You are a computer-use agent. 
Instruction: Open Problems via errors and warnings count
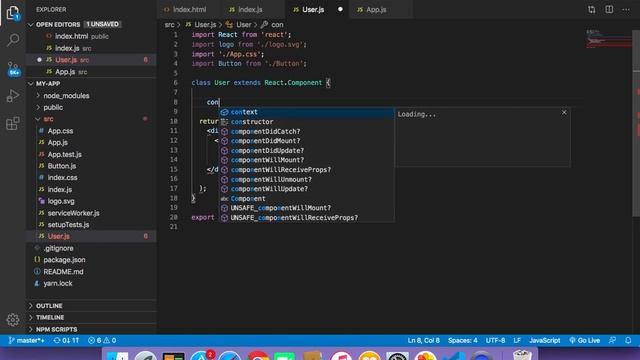[102, 340]
